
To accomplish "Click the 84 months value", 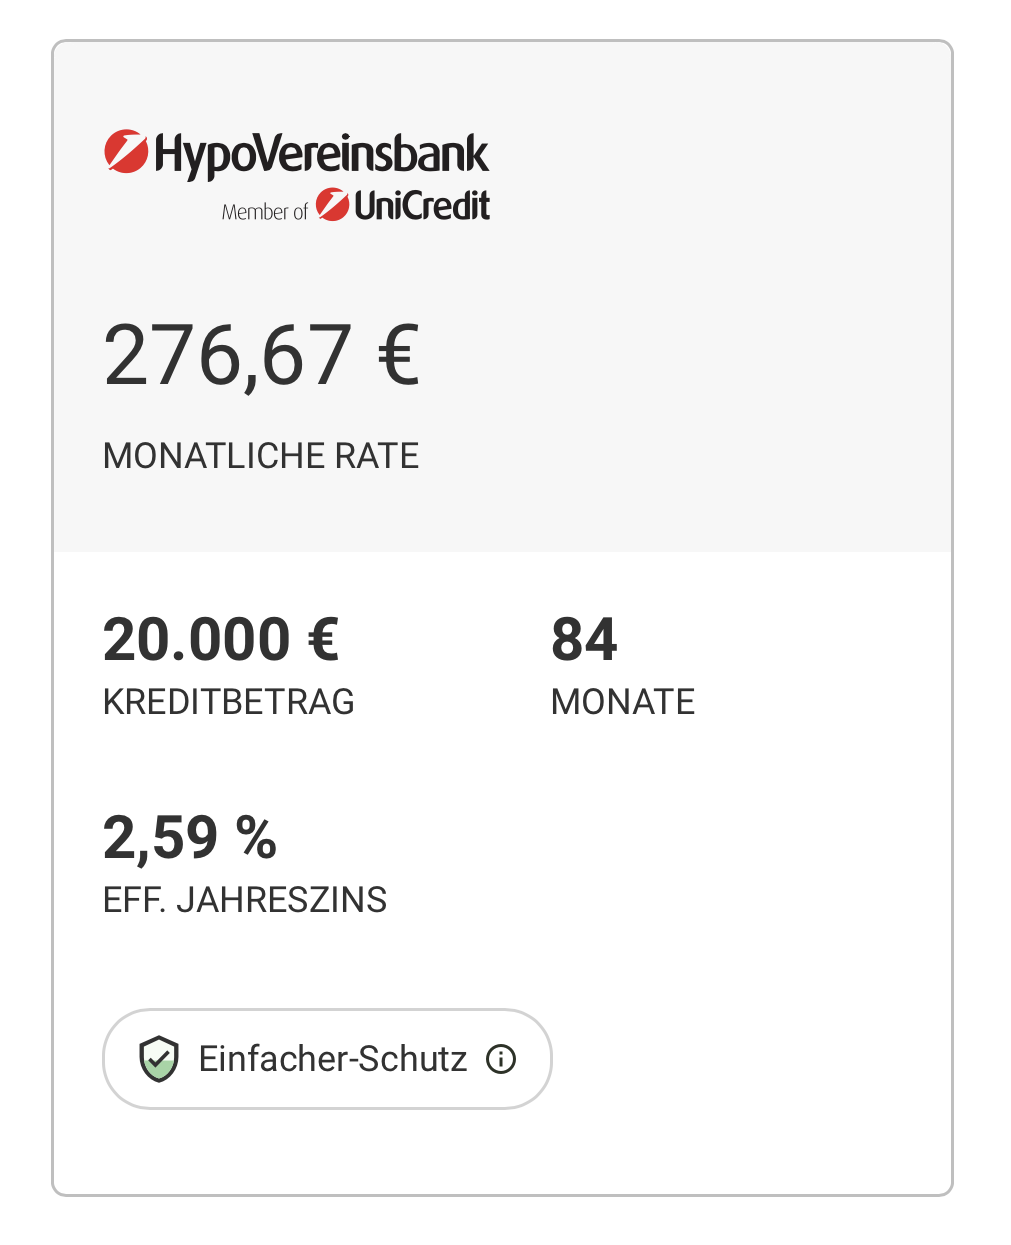I will pyautogui.click(x=584, y=640).
